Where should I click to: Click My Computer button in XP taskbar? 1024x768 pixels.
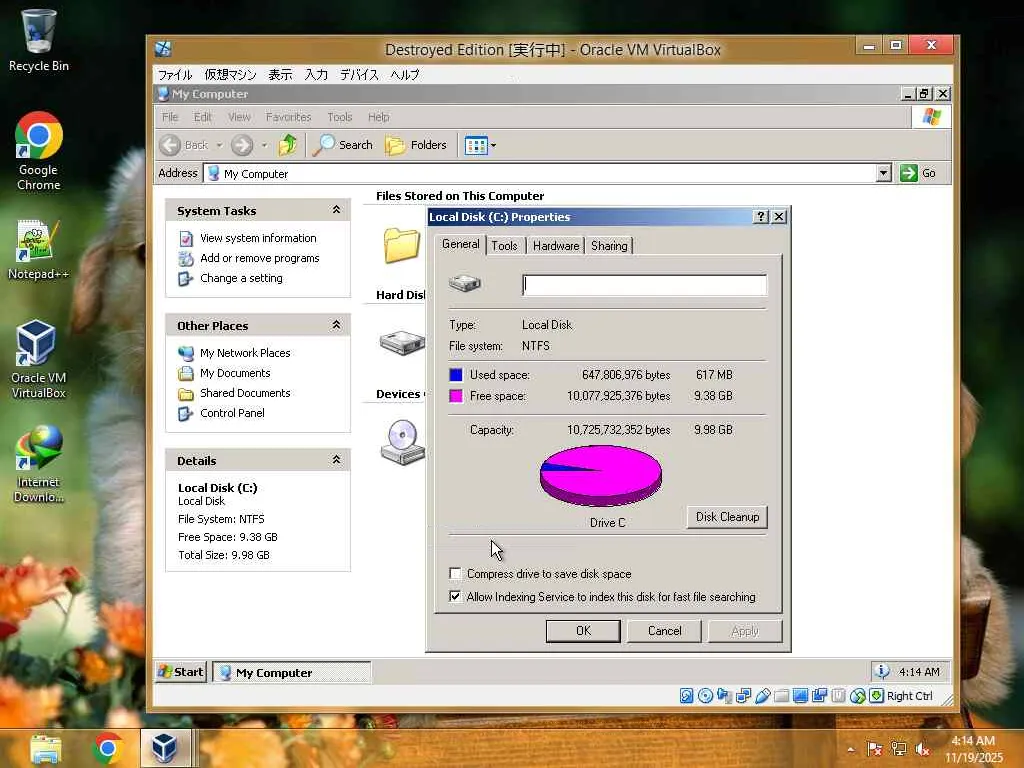[x=292, y=672]
